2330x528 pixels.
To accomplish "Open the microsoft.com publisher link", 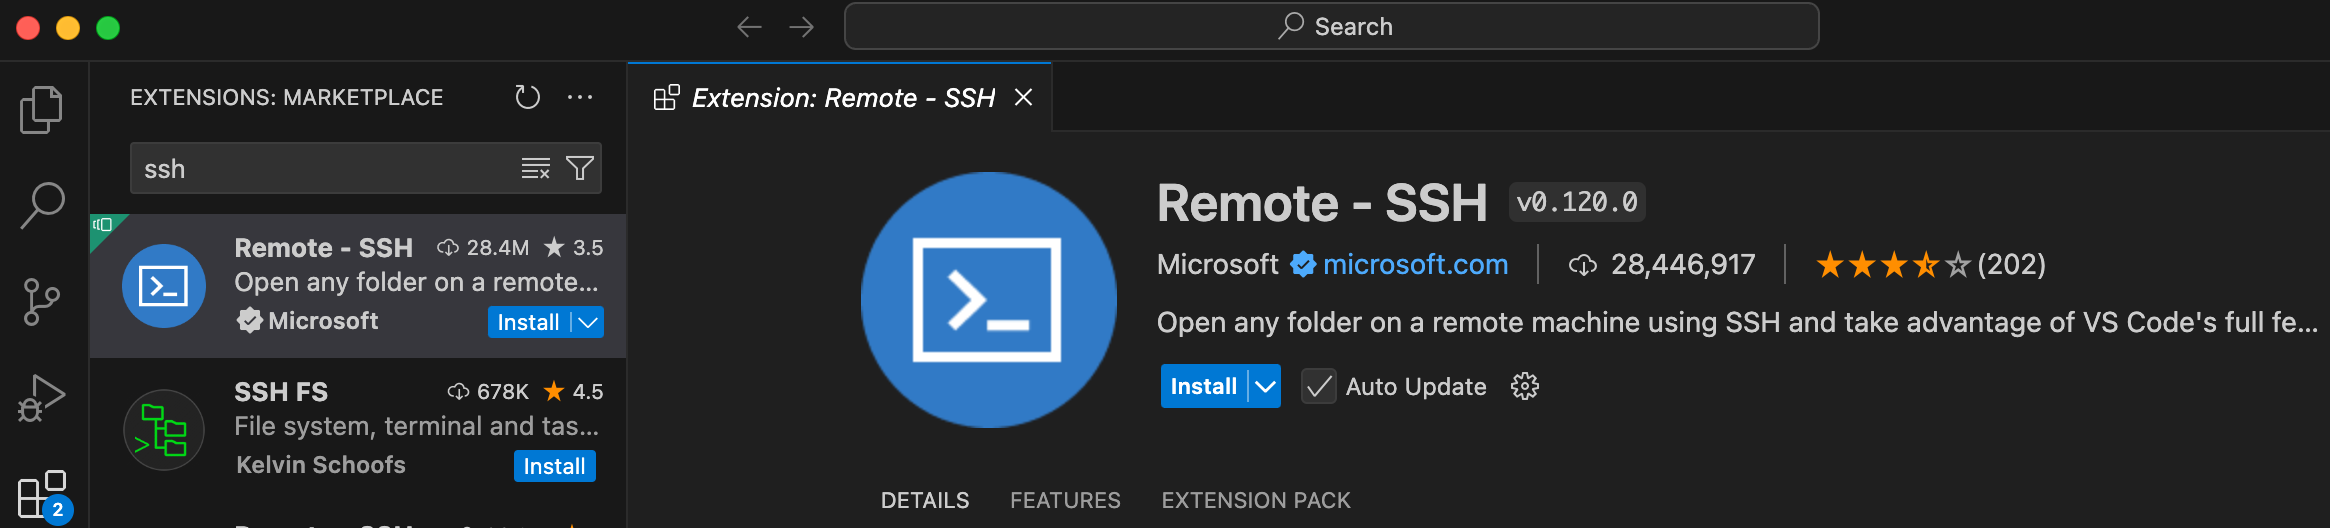I will point(1415,264).
